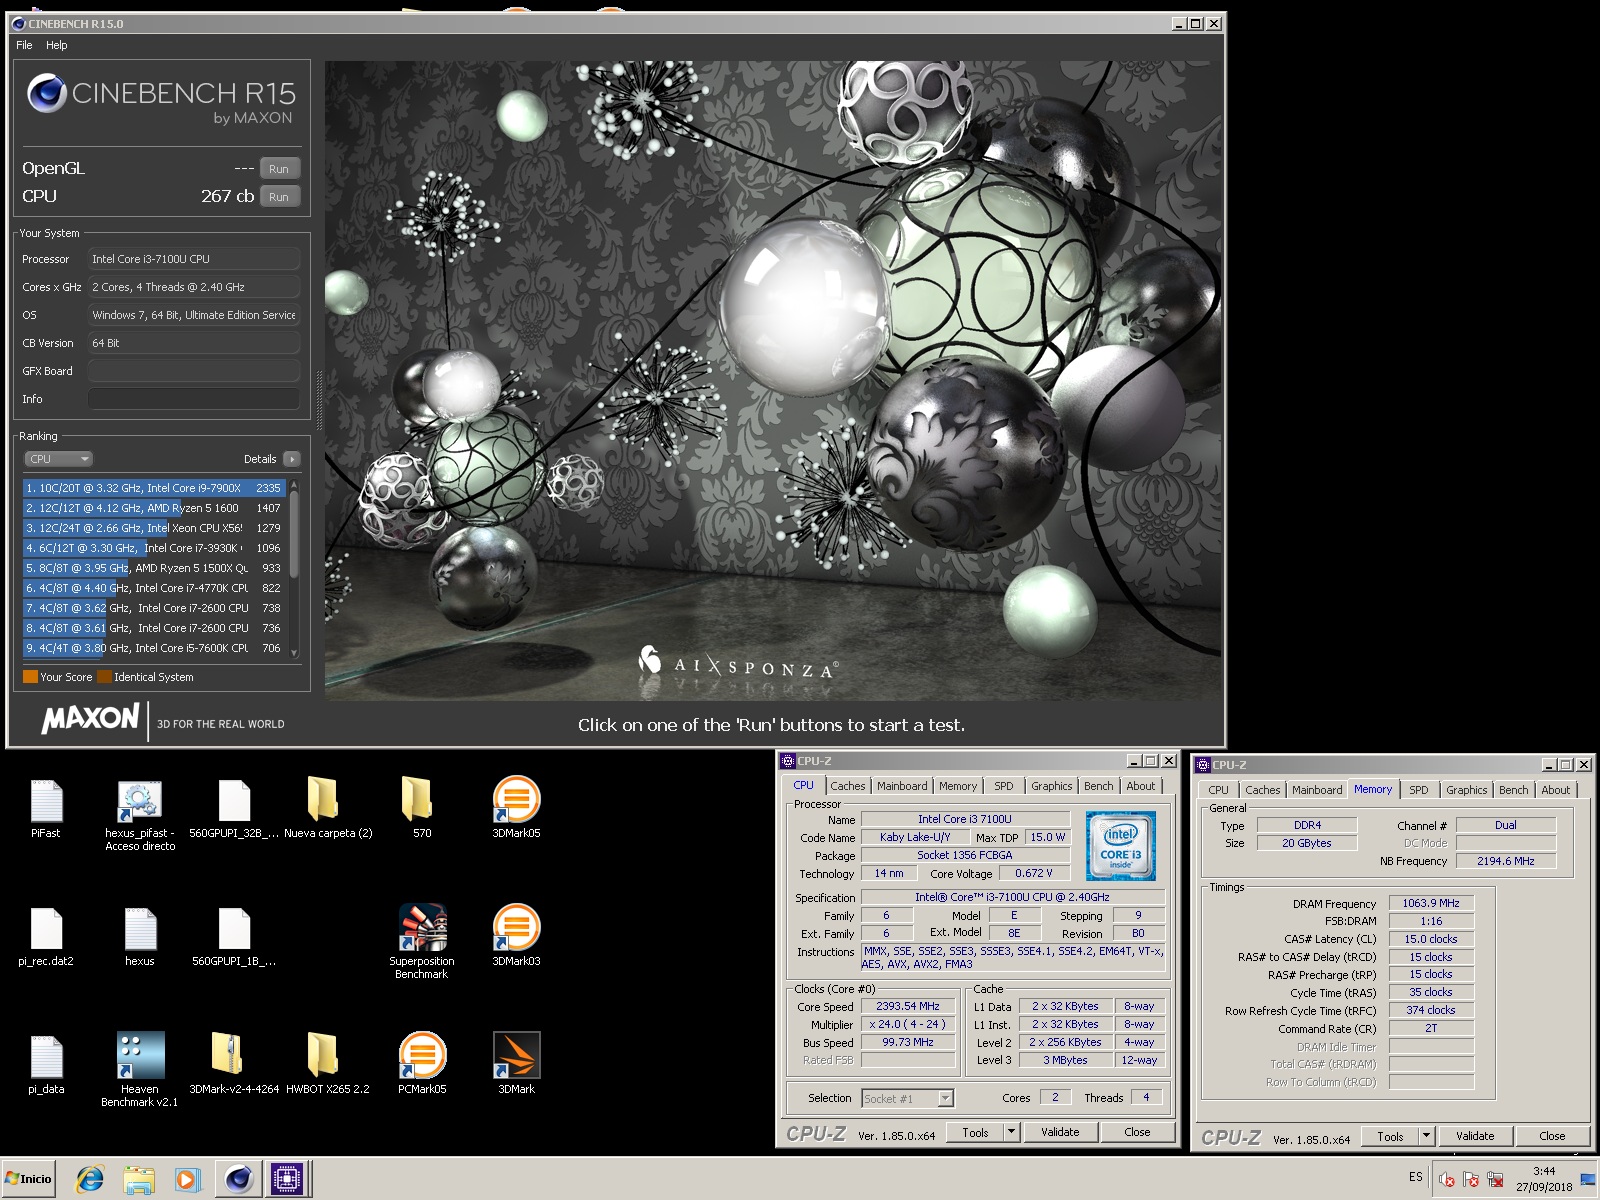Open About tab in left CPU-Z window
The height and width of the screenshot is (1200, 1600).
pos(1141,786)
